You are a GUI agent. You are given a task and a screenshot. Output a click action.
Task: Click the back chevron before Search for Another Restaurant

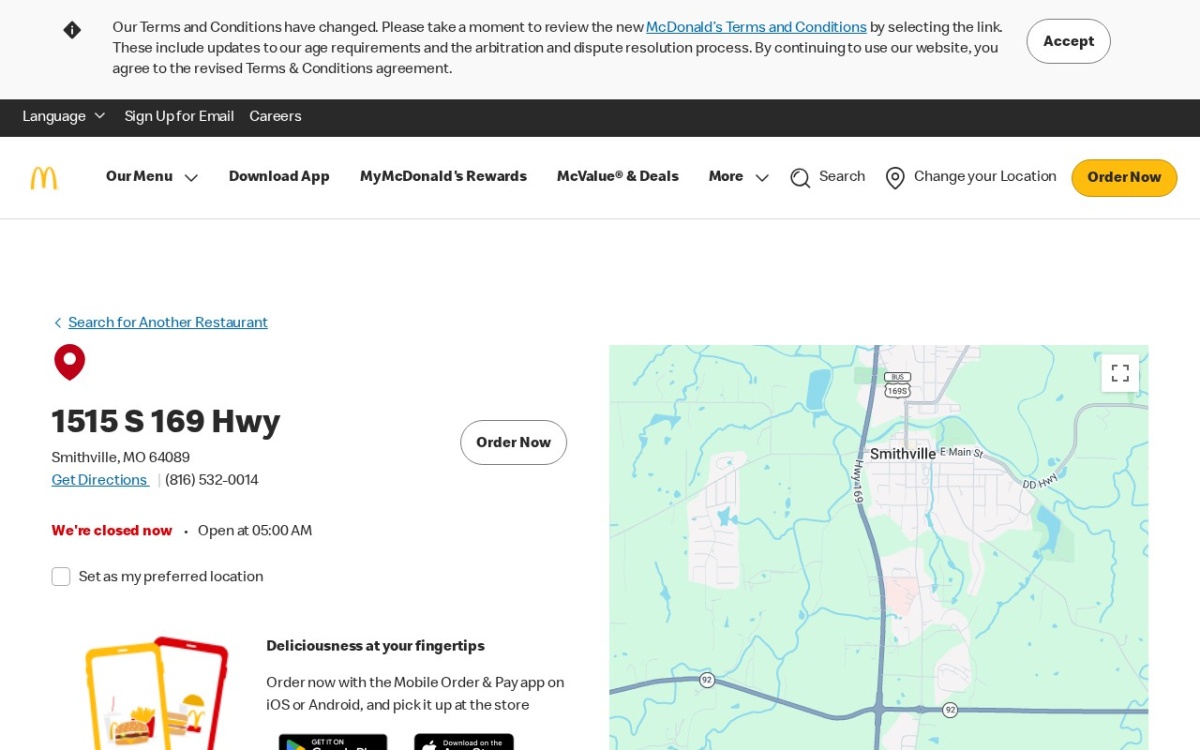tap(58, 323)
